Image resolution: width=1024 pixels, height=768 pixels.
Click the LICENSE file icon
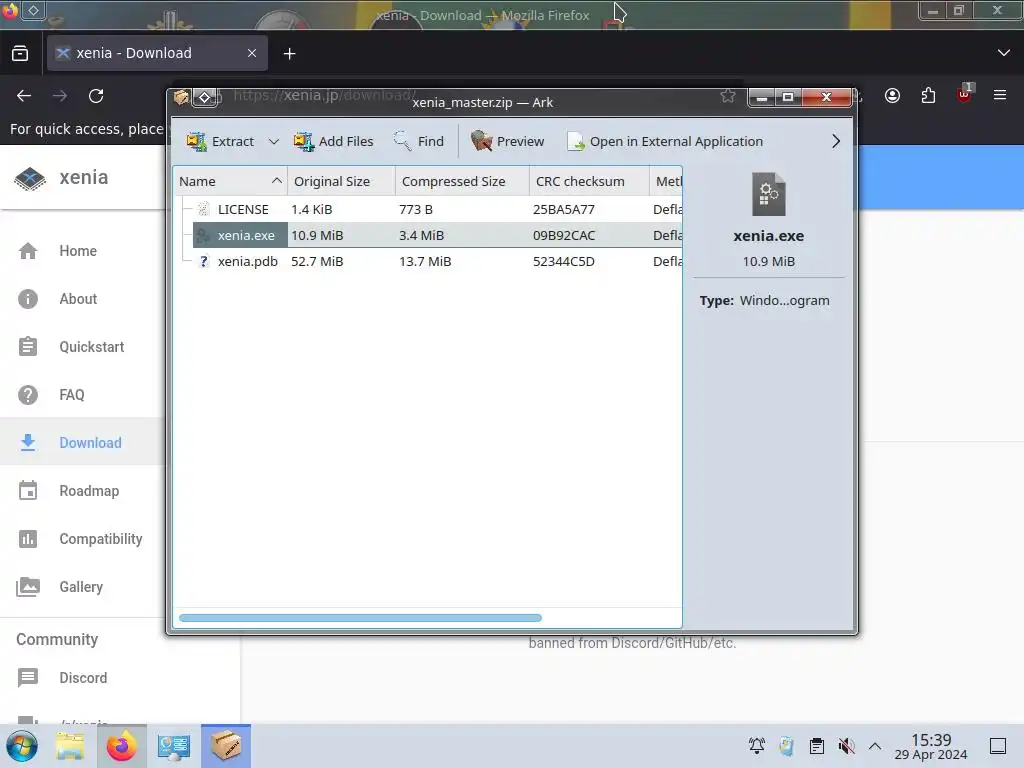coord(204,210)
